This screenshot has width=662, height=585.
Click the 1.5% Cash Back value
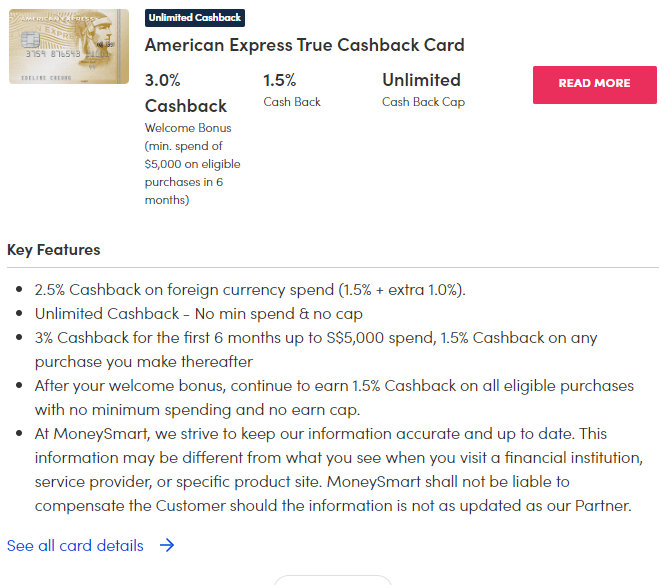pyautogui.click(x=282, y=80)
